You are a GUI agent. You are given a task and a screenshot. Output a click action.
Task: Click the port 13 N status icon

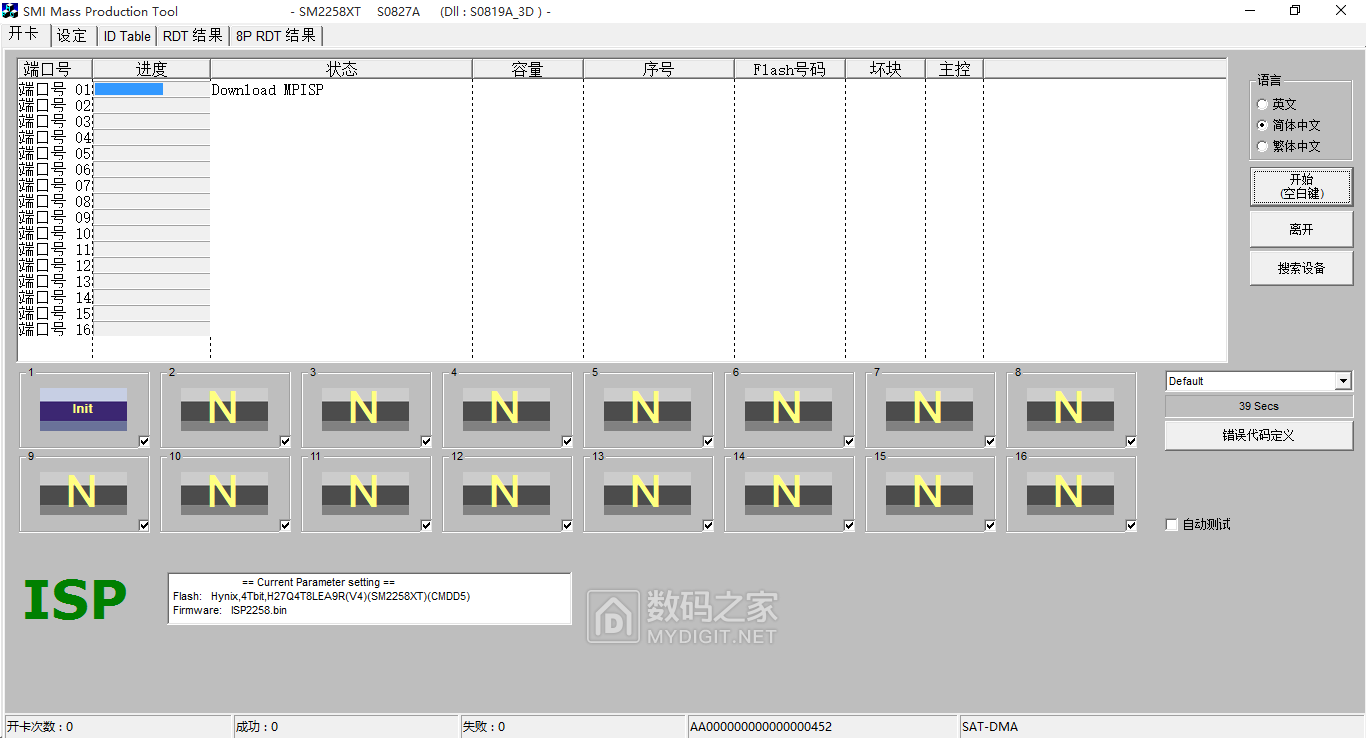click(647, 493)
